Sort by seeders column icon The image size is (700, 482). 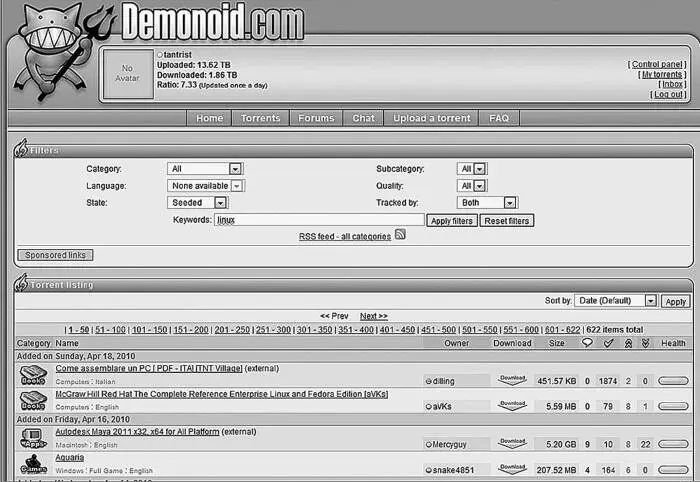point(628,343)
